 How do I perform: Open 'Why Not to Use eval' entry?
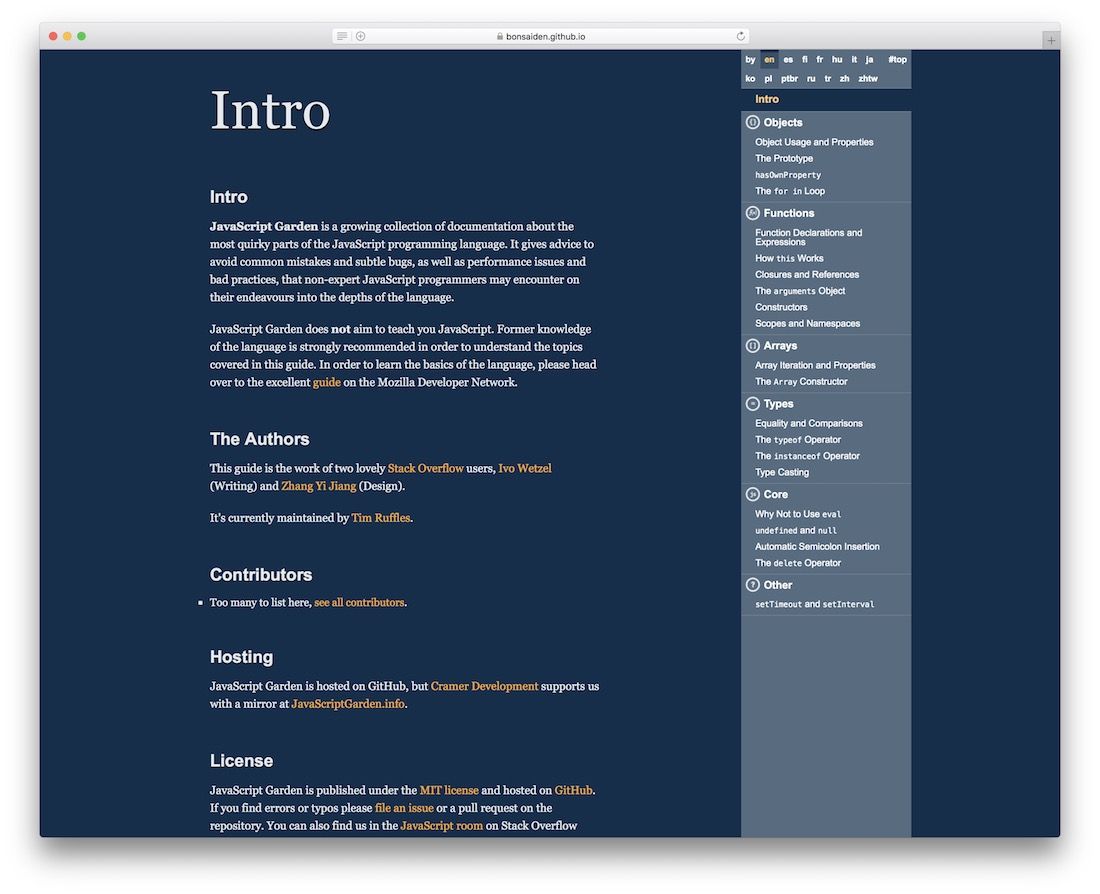[x=798, y=514]
